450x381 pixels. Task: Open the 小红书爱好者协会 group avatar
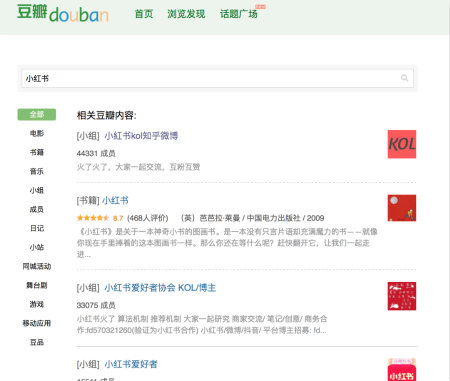tap(402, 296)
